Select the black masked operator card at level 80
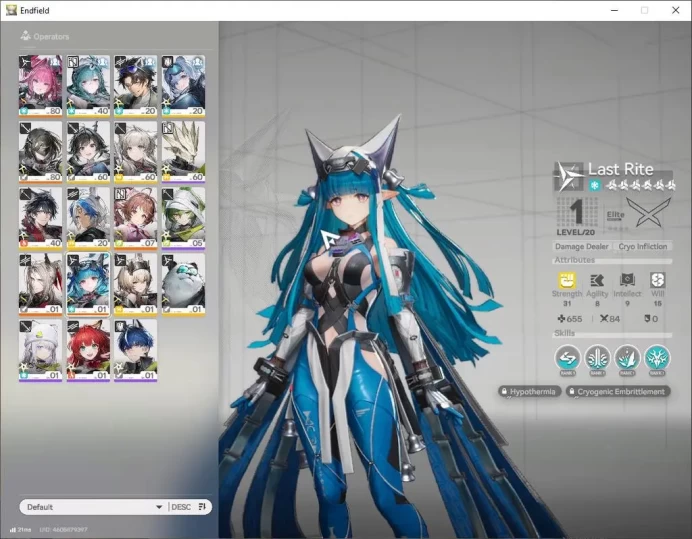 [40, 152]
